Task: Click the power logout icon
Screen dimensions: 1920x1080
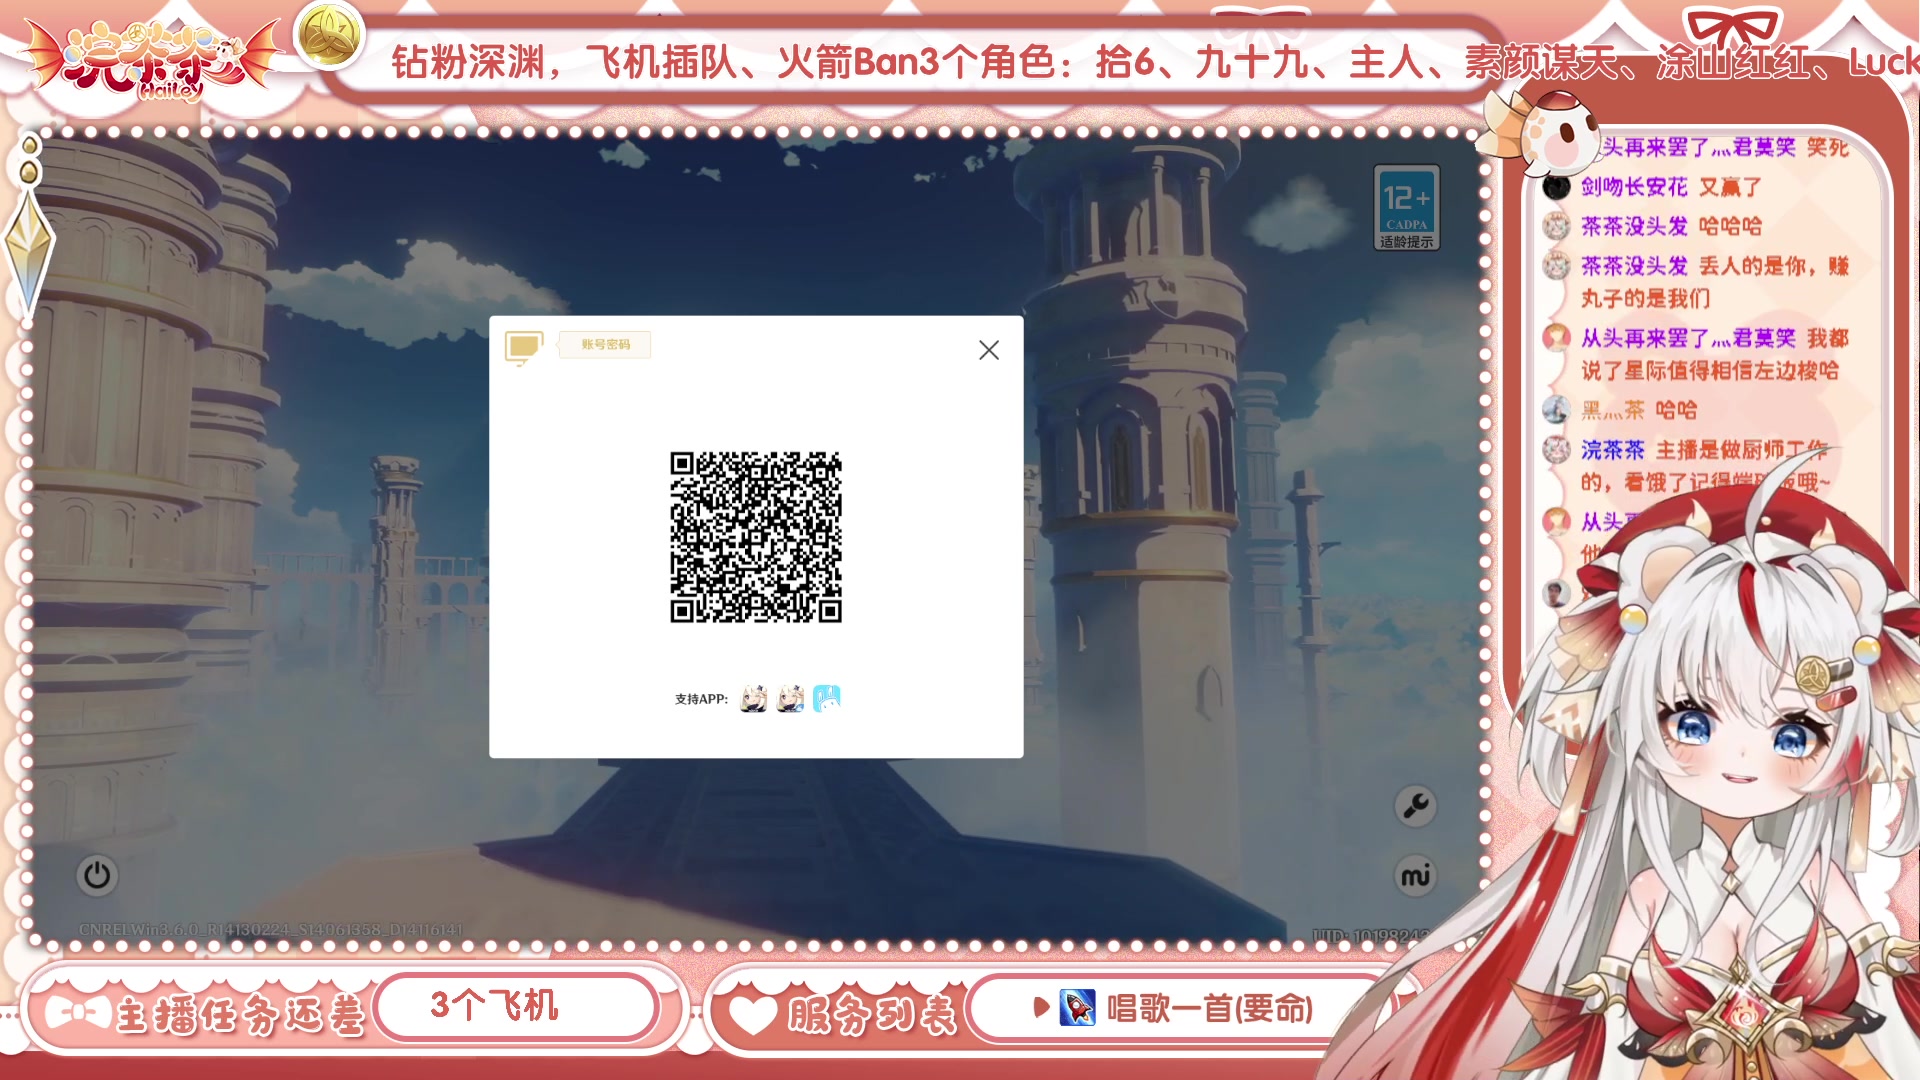Action: [97, 875]
